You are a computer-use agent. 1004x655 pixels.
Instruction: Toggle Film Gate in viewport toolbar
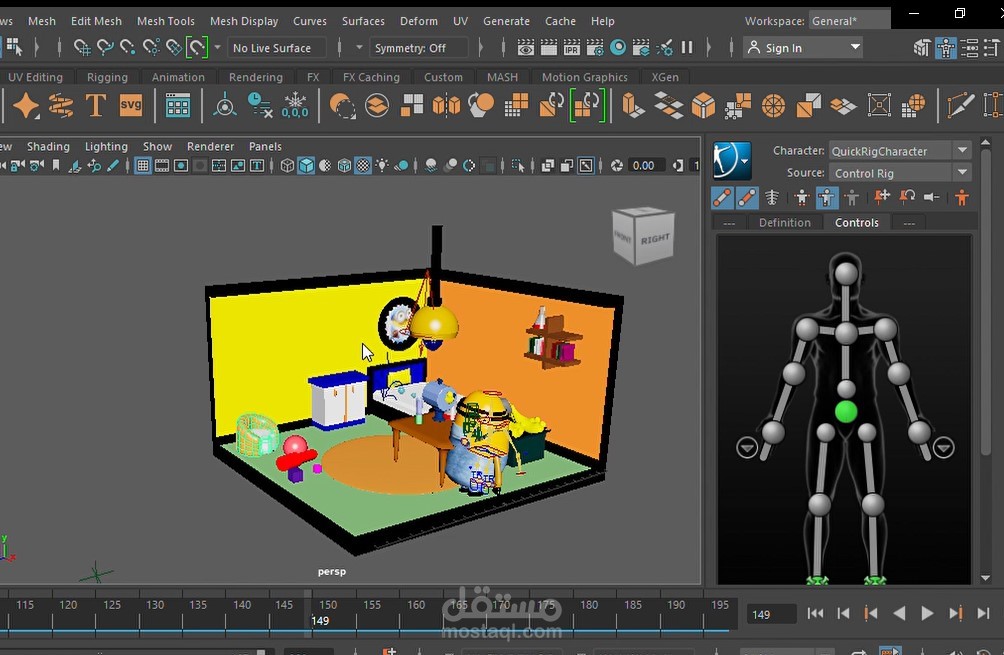[162, 166]
